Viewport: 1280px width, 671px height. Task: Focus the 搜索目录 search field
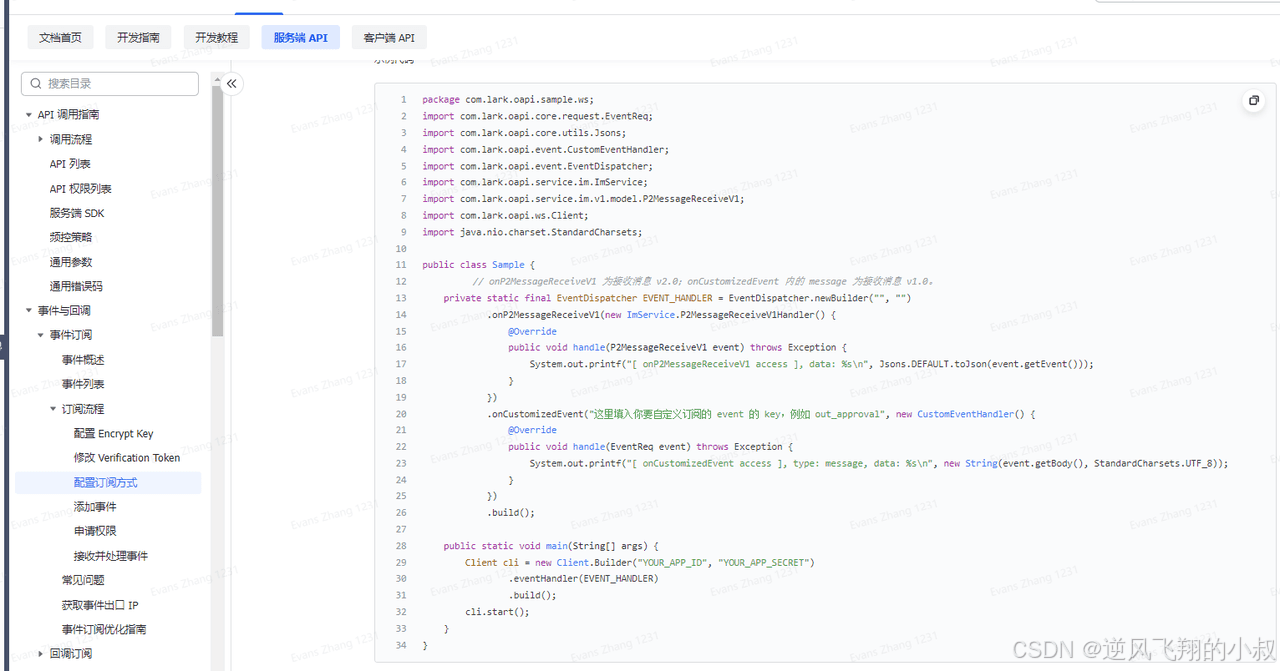point(118,84)
